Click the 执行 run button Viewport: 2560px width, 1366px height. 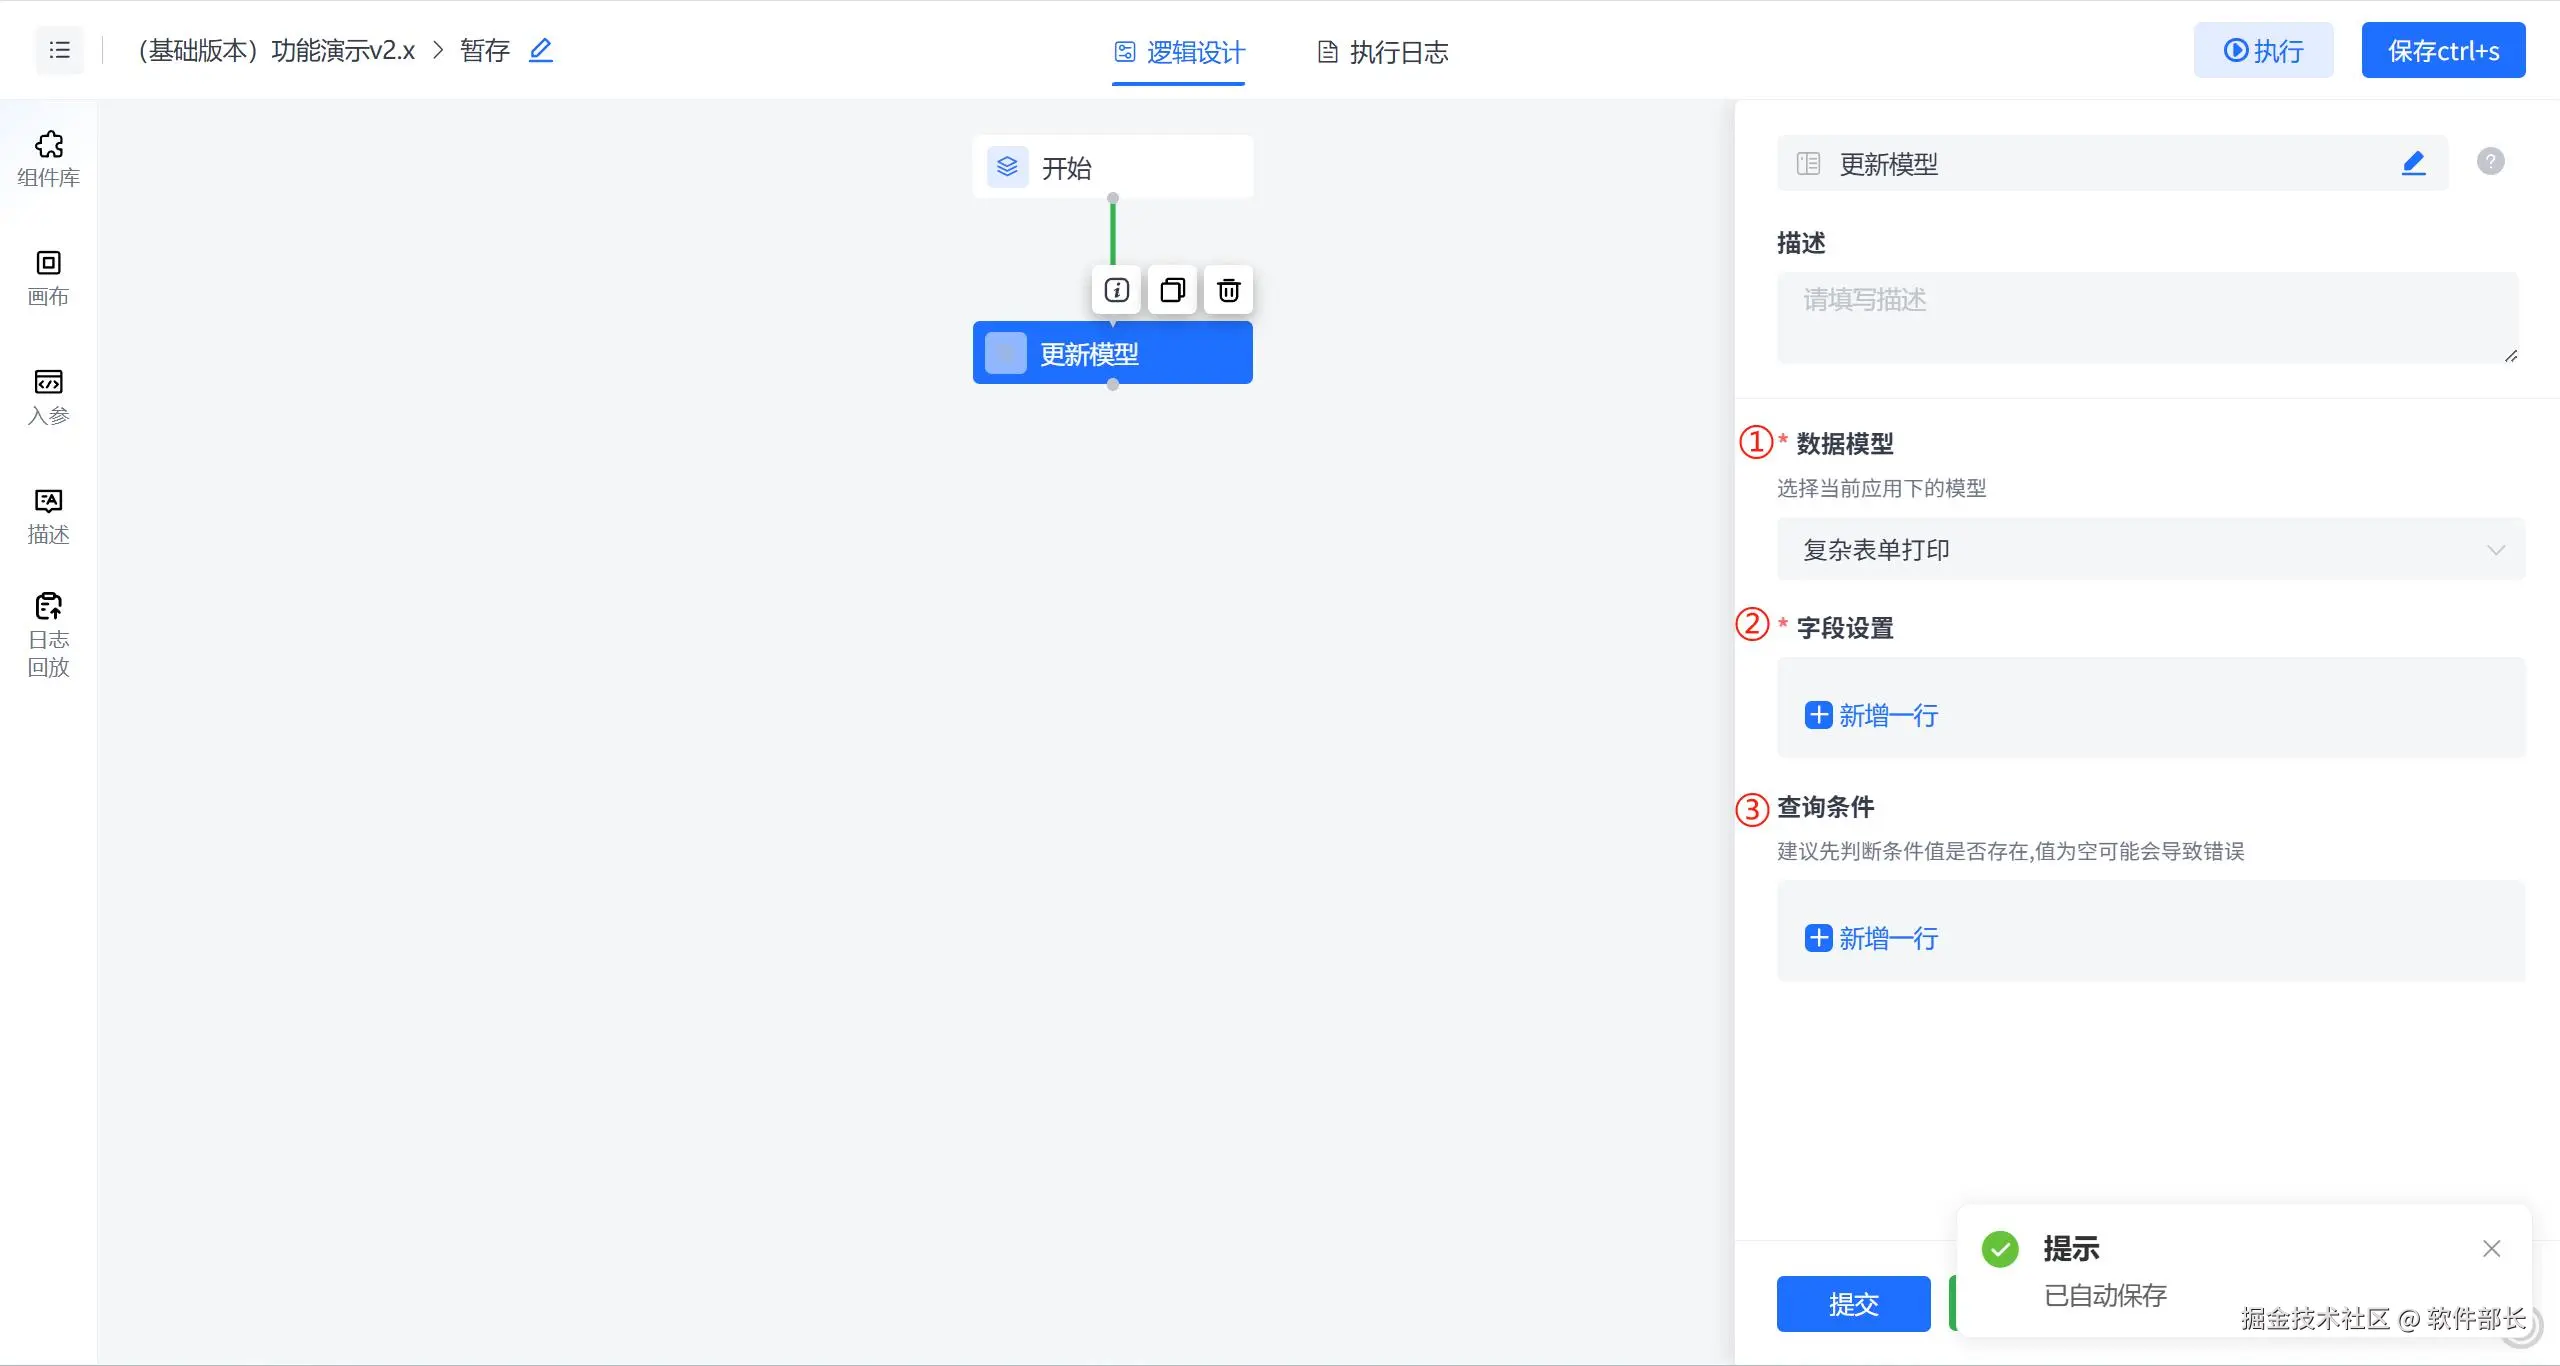(x=2263, y=50)
